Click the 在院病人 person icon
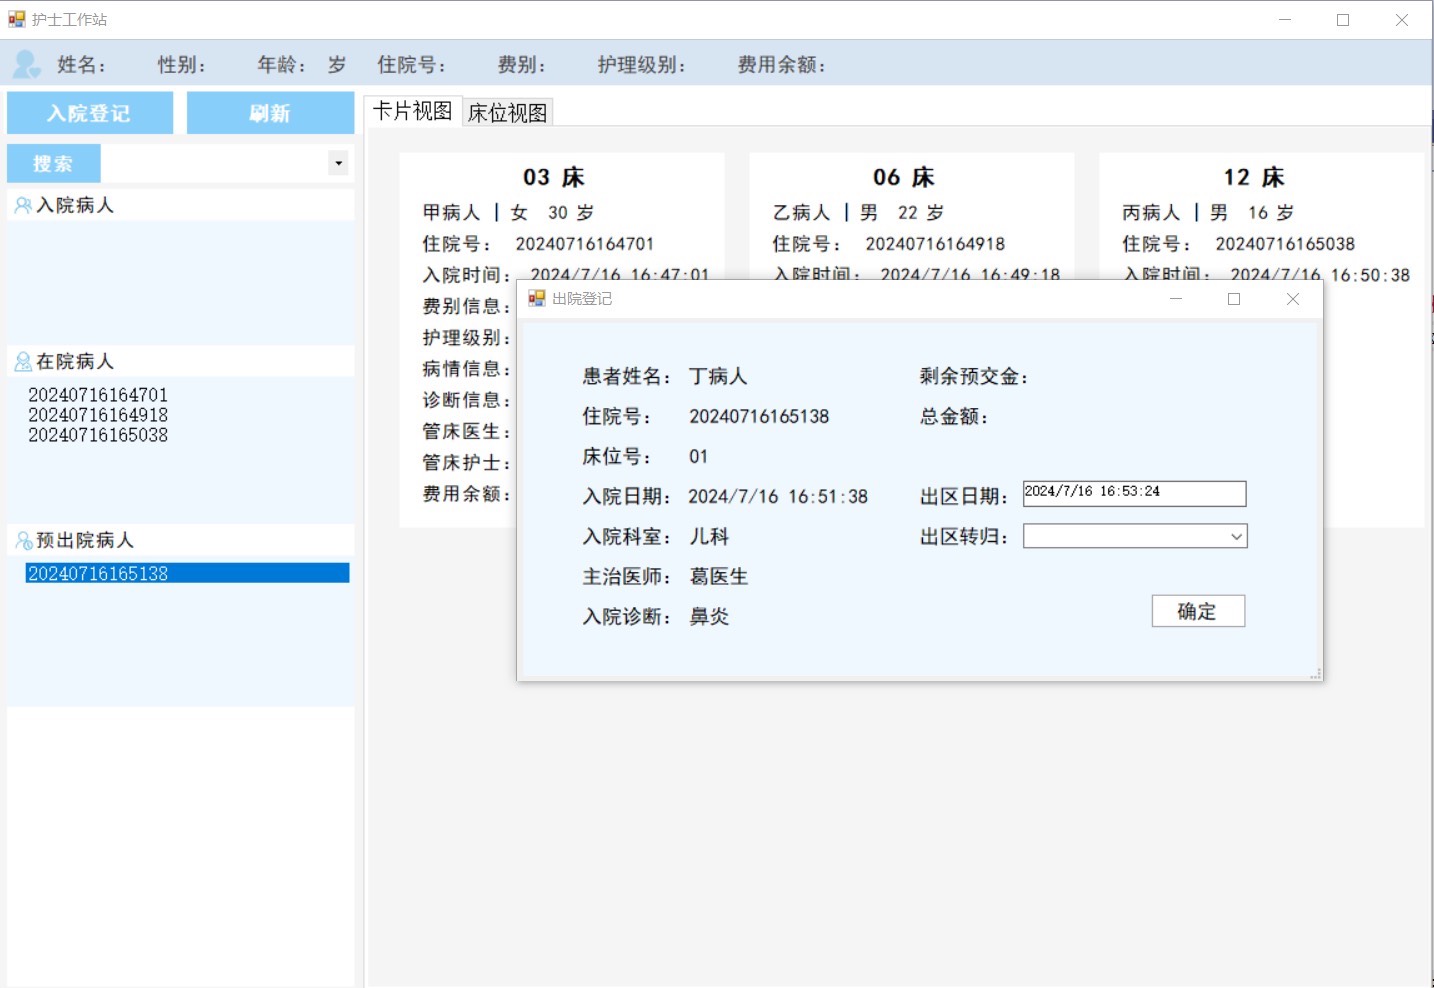This screenshot has width=1434, height=988. coord(23,362)
